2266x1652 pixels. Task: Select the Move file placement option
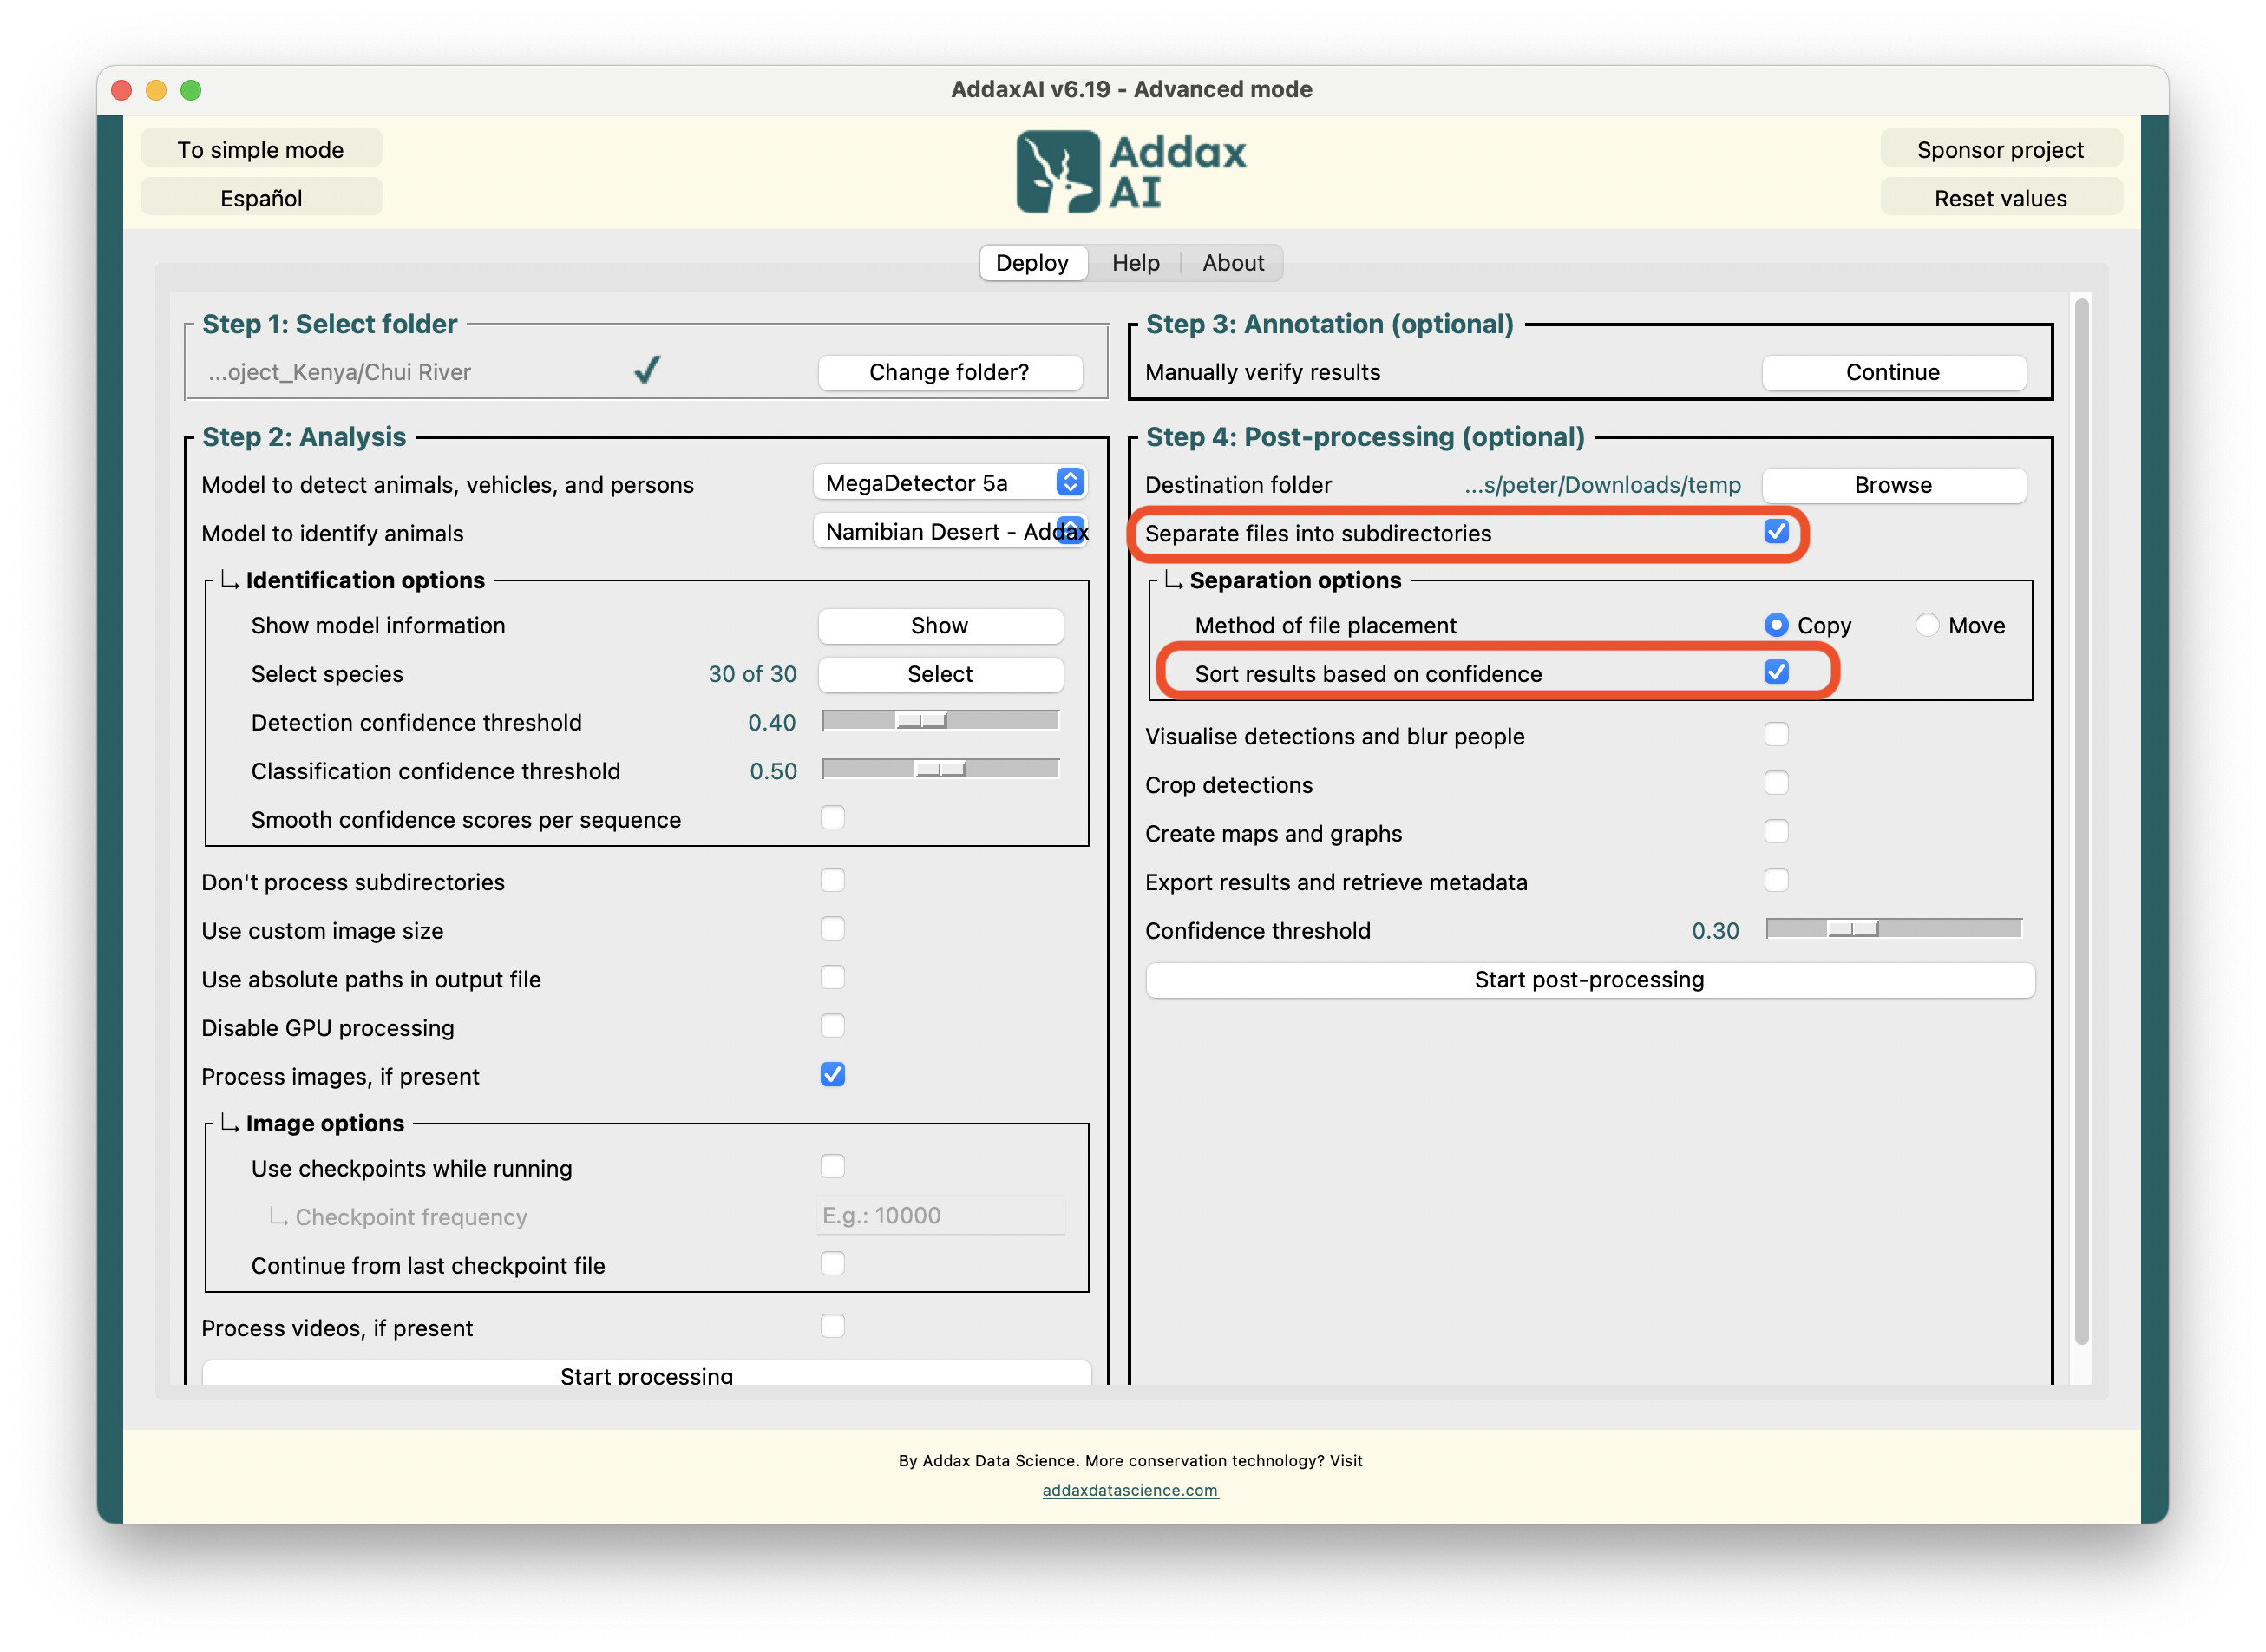(x=1926, y=625)
